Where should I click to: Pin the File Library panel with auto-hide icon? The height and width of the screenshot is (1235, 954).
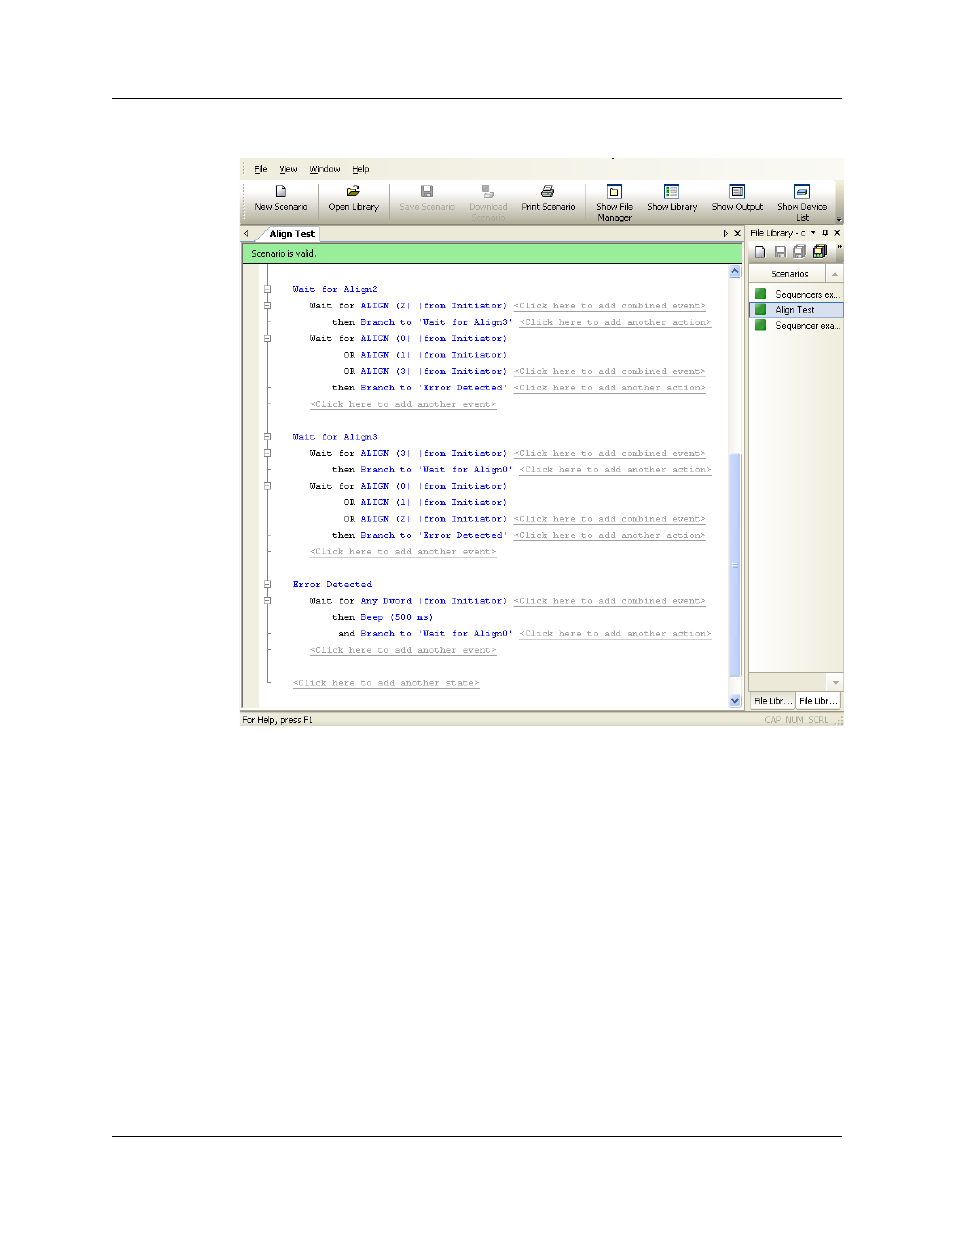point(825,233)
